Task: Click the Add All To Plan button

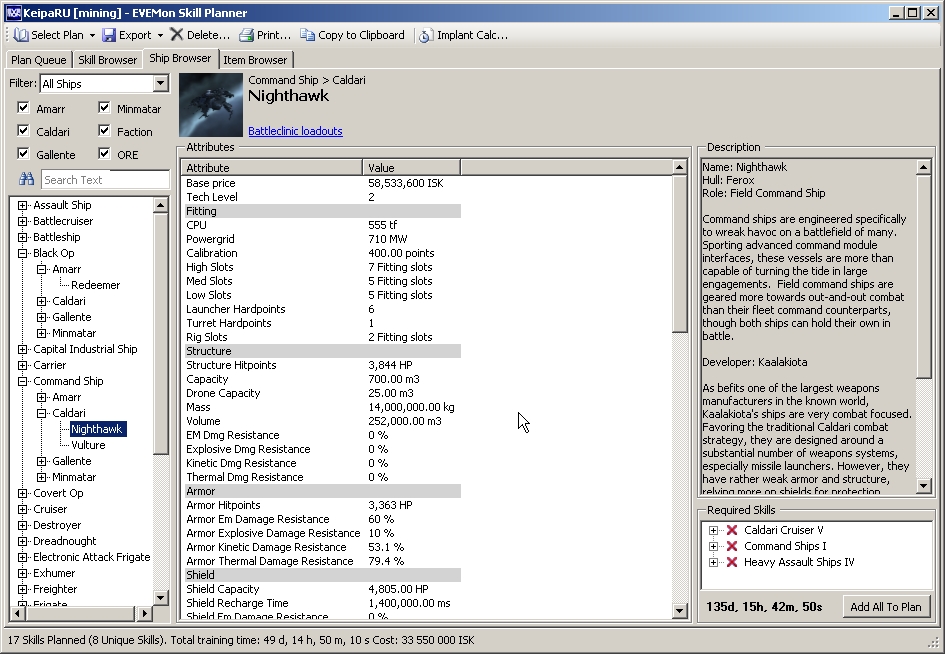Action: [x=886, y=607]
